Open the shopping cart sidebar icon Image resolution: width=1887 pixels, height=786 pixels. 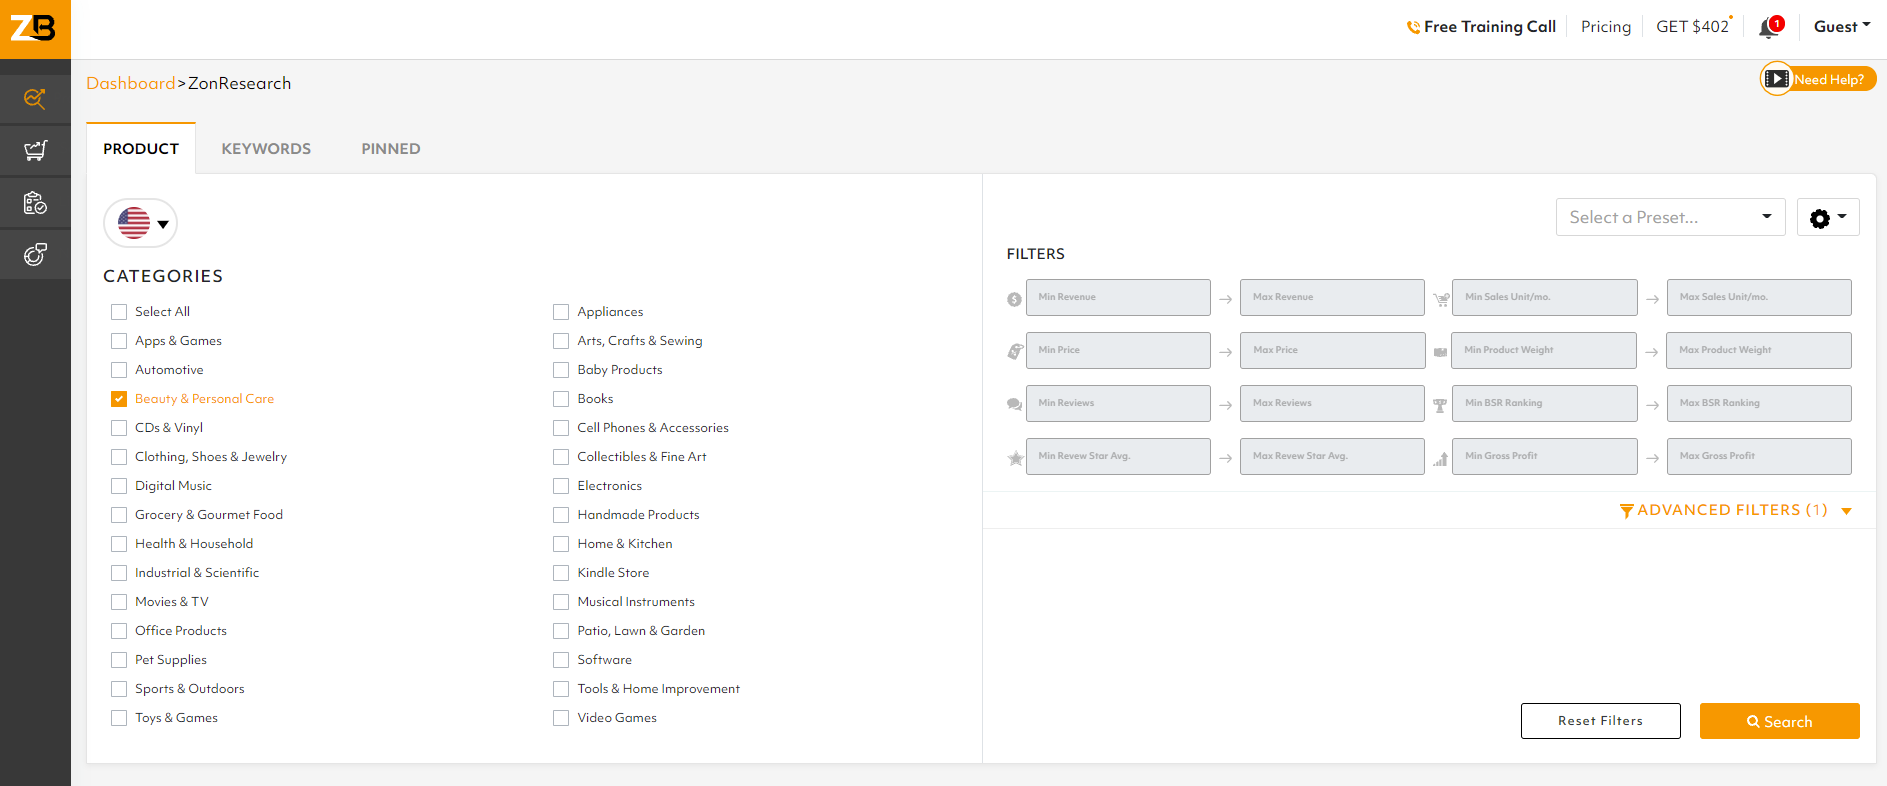[x=35, y=151]
